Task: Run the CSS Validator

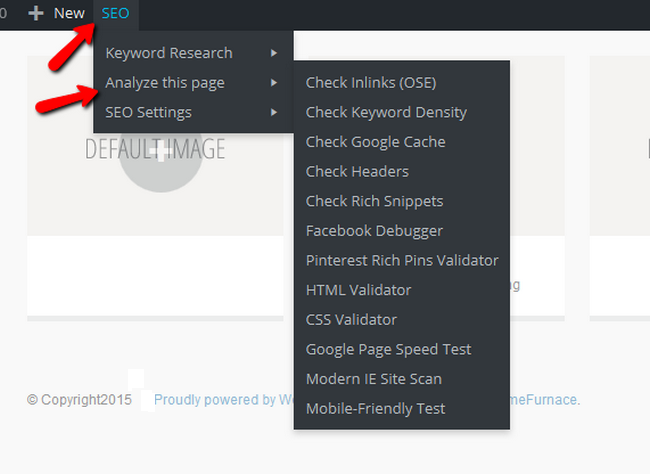Action: (351, 320)
